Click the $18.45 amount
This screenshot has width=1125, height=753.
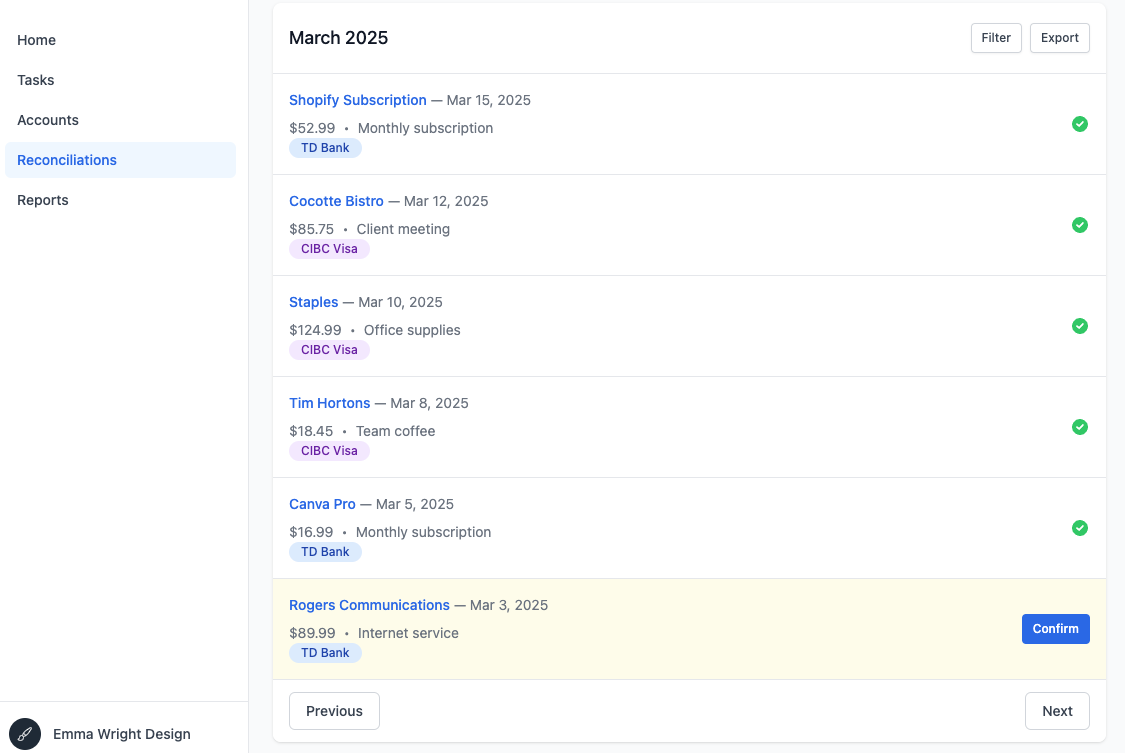point(311,432)
